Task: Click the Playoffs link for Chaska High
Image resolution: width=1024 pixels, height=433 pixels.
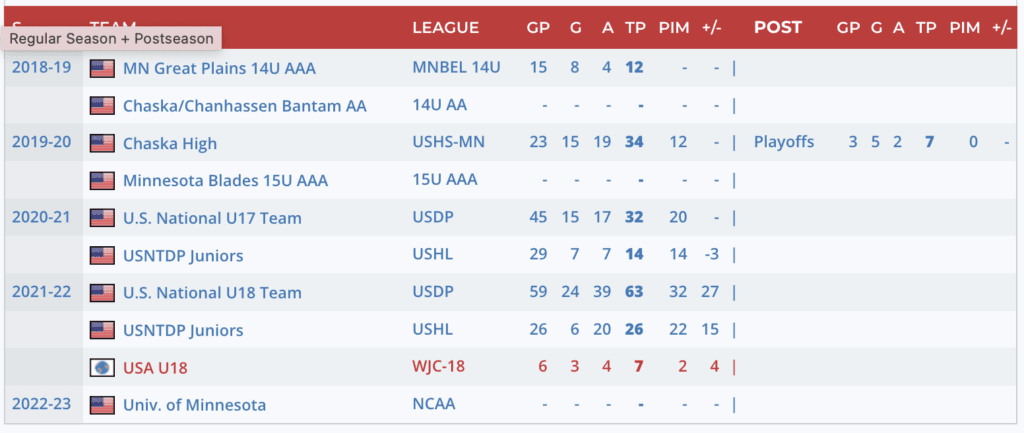Action: pos(784,143)
